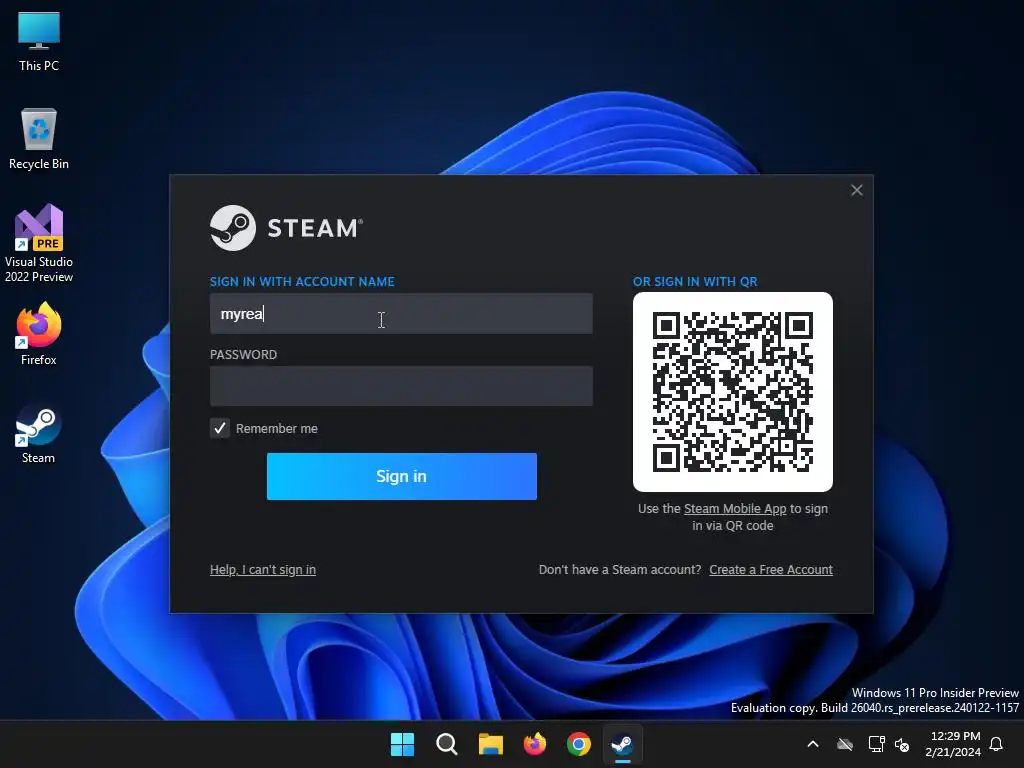
Task: Launch Firefox from the taskbar
Action: [x=535, y=744]
